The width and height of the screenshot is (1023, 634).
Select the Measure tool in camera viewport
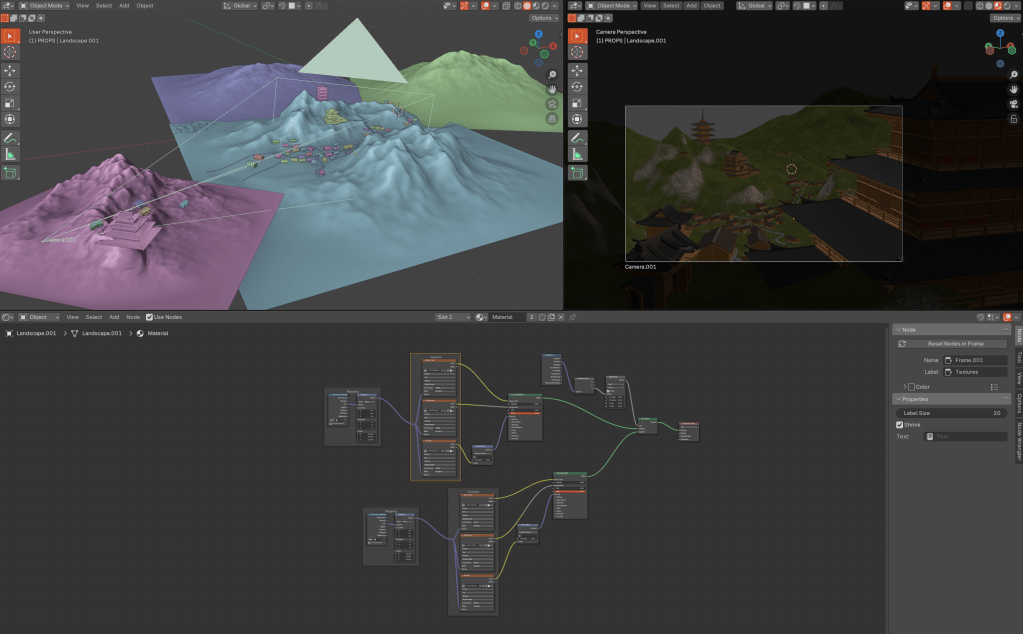point(577,155)
